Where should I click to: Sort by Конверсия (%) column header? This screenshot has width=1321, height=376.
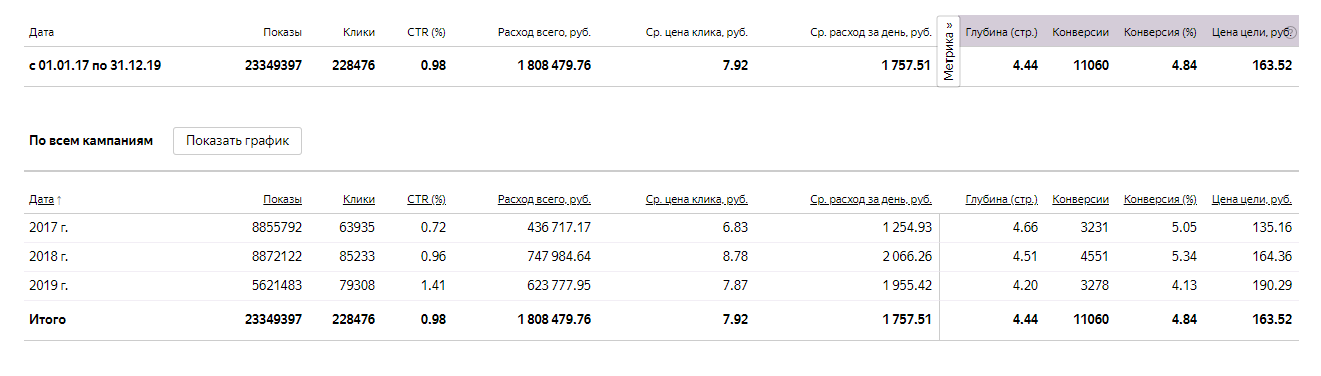point(1160,199)
